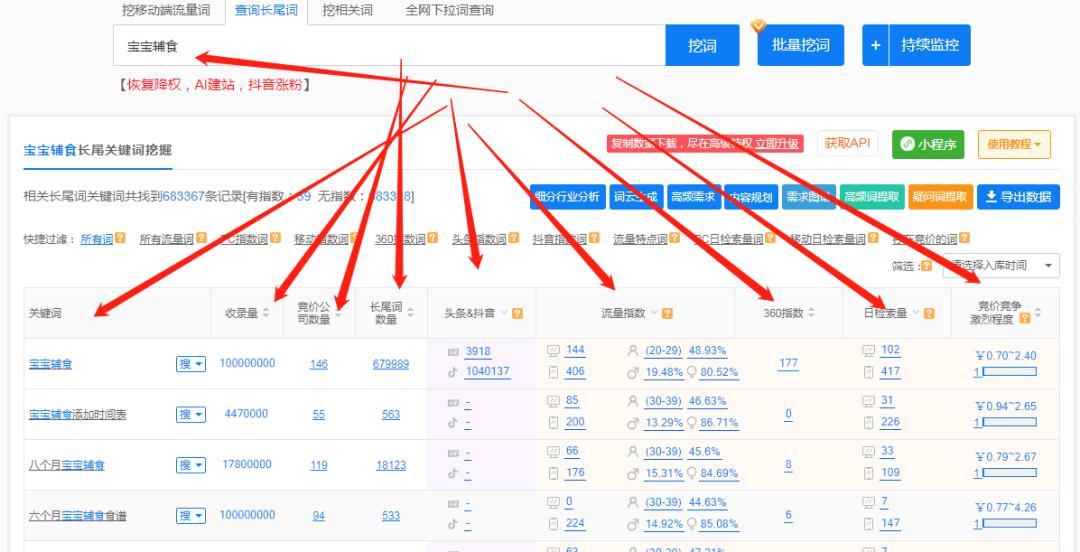Click help icon in 竞价竞争激烈程度 header
The height and width of the screenshot is (552, 1080).
tap(1025, 319)
